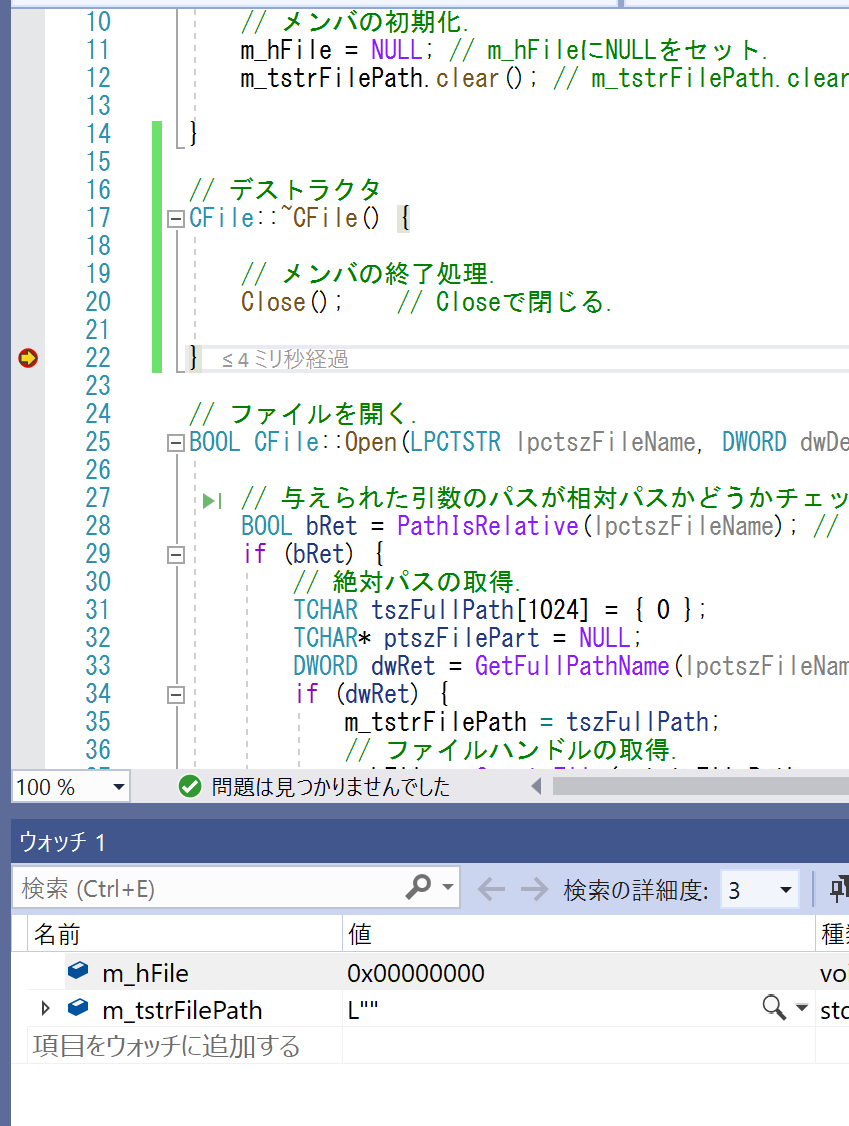849x1126 pixels.
Task: Select the ウォッチ 1 panel title
Action: (62, 842)
